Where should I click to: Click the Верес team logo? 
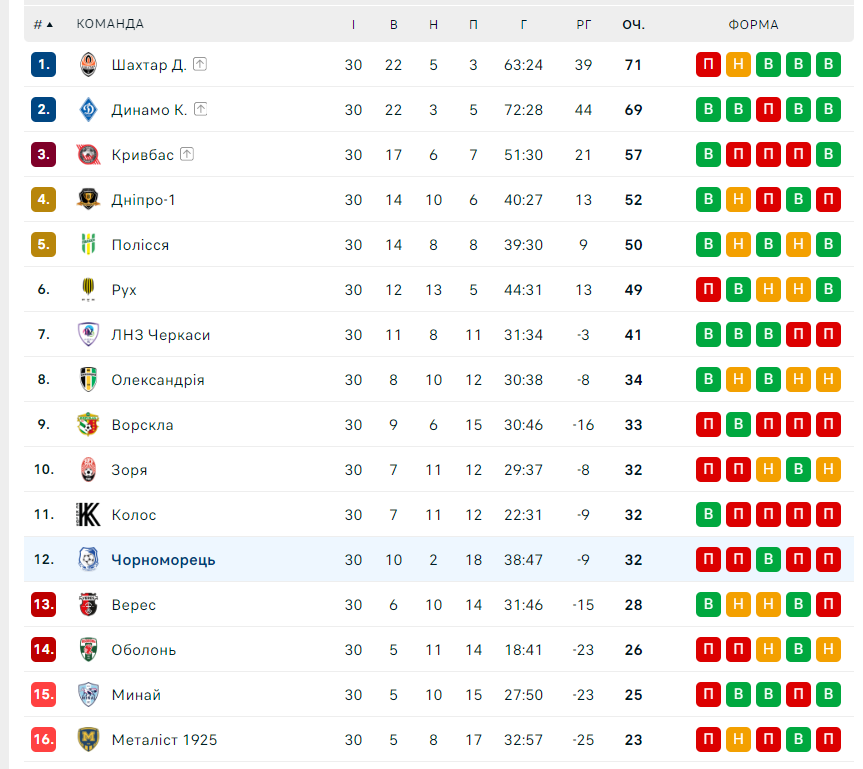[88, 604]
